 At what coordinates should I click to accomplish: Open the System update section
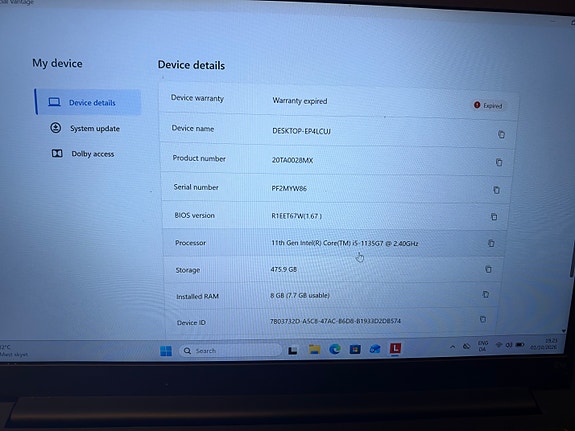click(x=85, y=128)
